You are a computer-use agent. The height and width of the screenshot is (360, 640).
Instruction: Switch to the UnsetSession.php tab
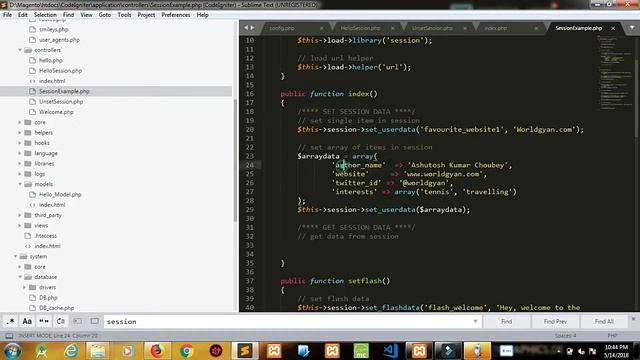(x=432, y=28)
